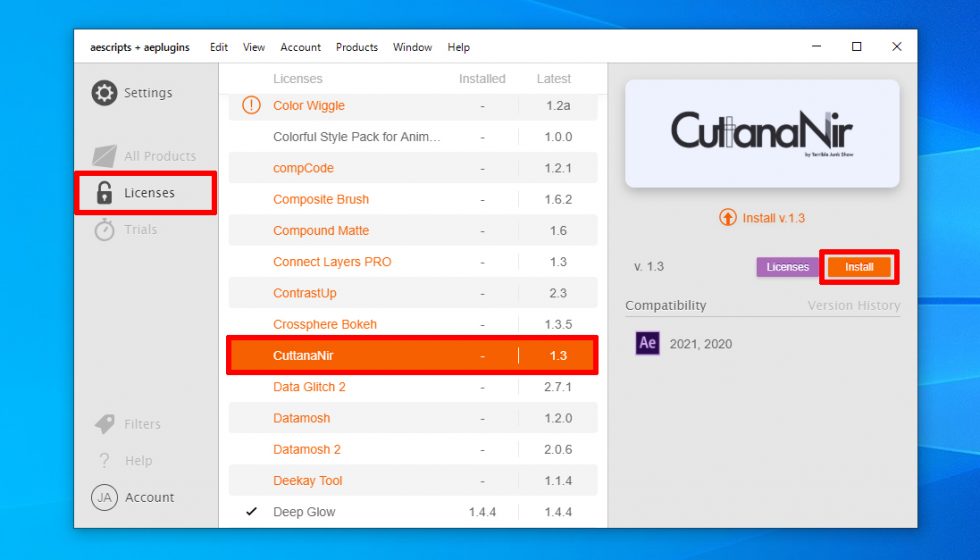Screen dimensions: 980x560
Task: Open the View menu
Action: pos(254,47)
